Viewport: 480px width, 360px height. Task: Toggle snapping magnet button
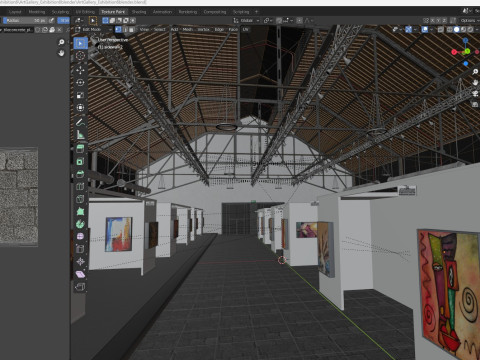click(279, 20)
